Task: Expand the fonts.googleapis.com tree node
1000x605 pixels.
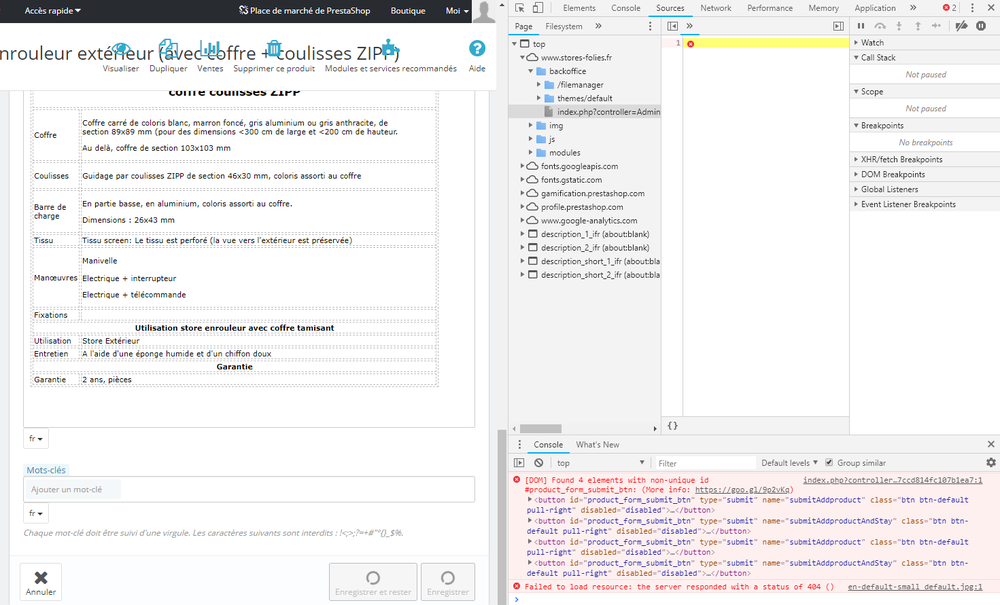Action: tap(522, 166)
